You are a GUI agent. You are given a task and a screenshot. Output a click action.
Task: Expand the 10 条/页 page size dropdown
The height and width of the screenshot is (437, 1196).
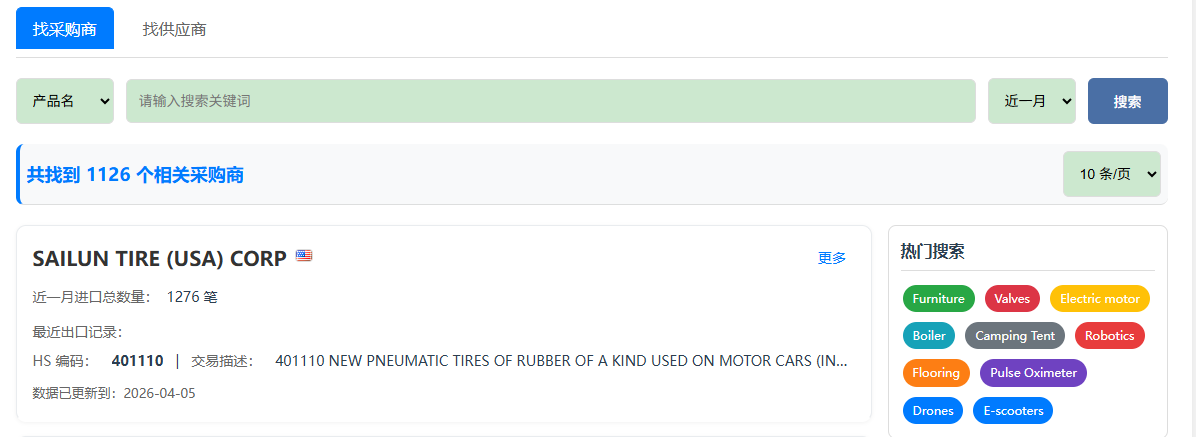pyautogui.click(x=1111, y=174)
